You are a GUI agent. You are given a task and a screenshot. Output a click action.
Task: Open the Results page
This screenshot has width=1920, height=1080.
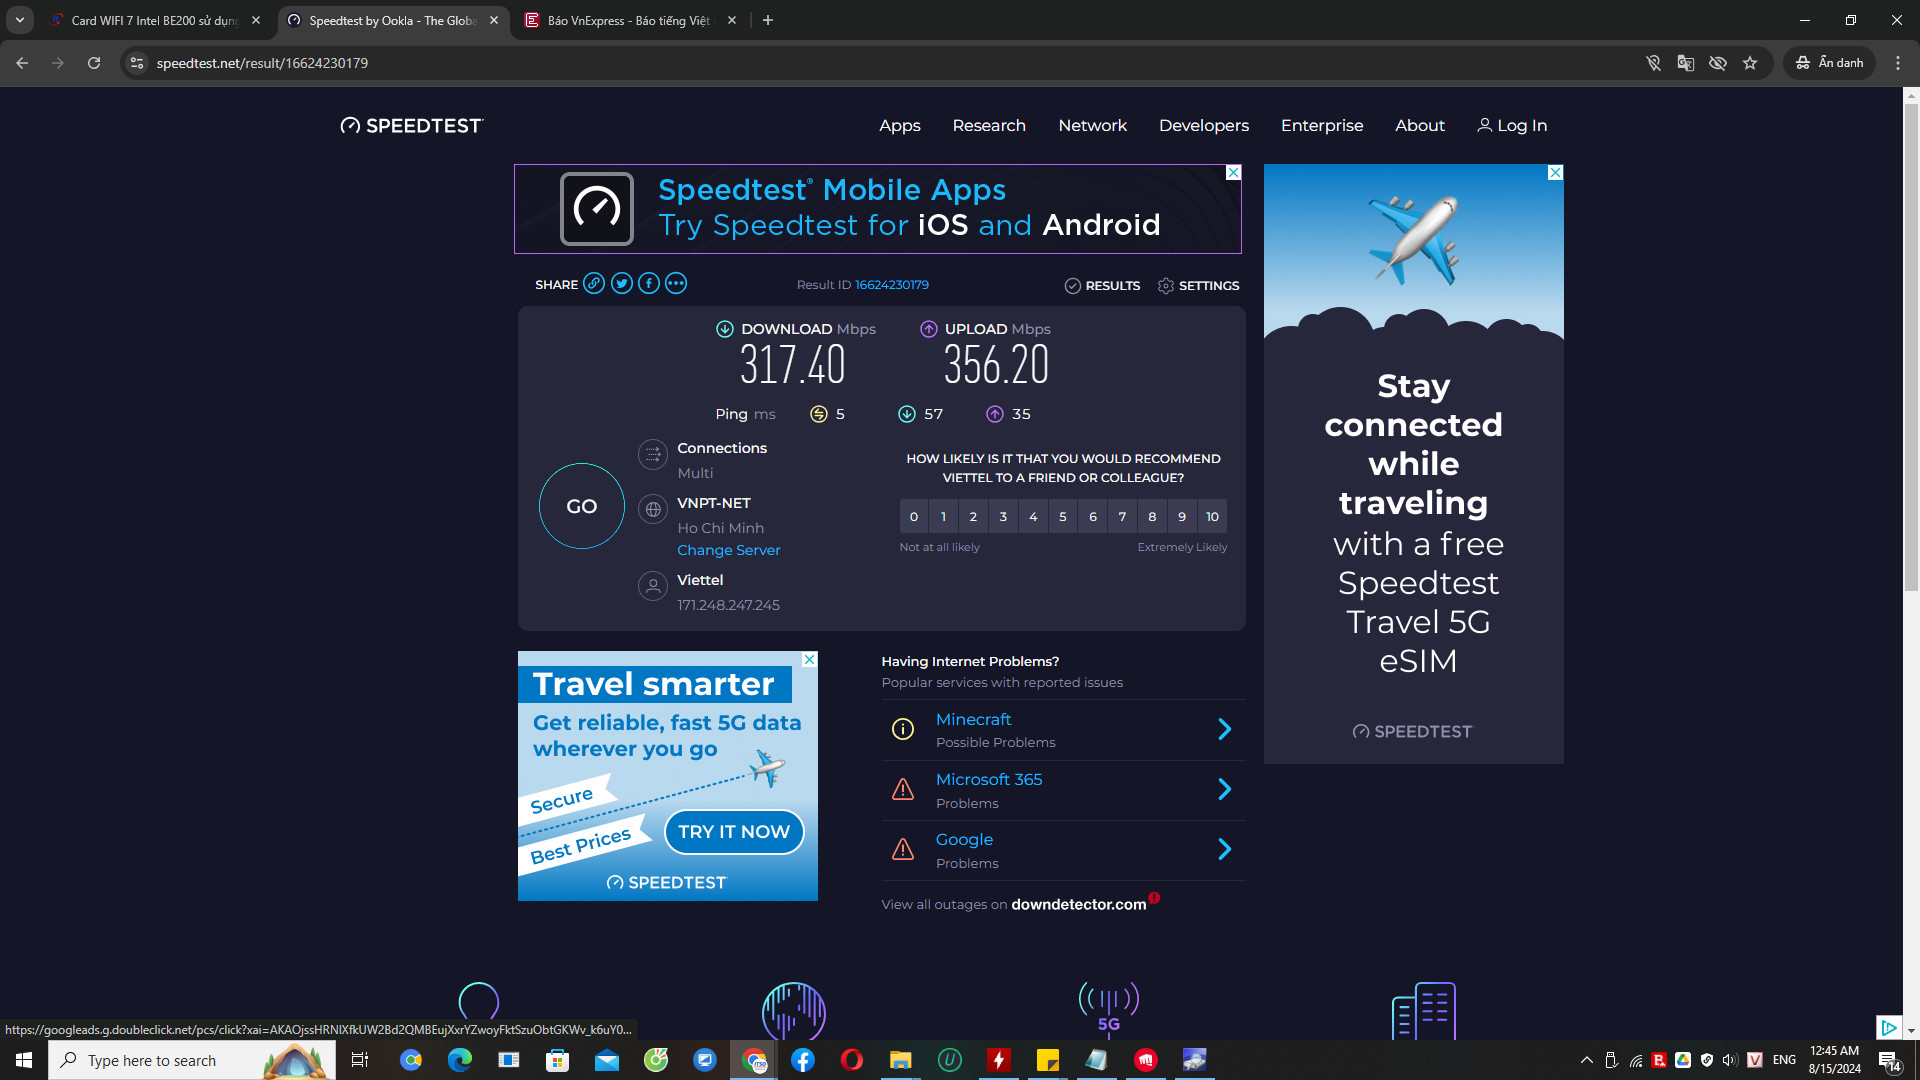pyautogui.click(x=1103, y=286)
